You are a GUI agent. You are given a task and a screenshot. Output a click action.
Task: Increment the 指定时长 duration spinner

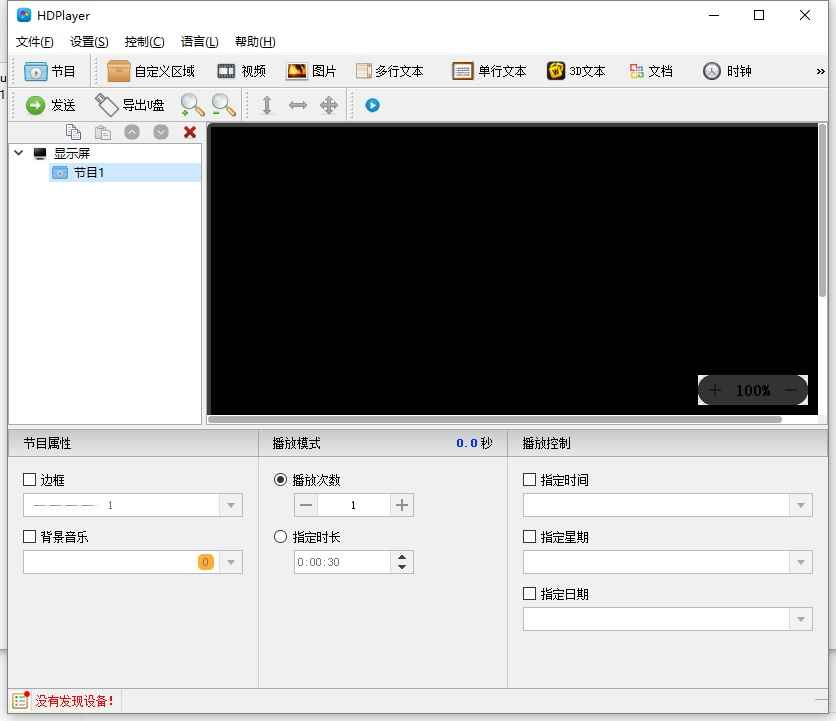(x=402, y=557)
